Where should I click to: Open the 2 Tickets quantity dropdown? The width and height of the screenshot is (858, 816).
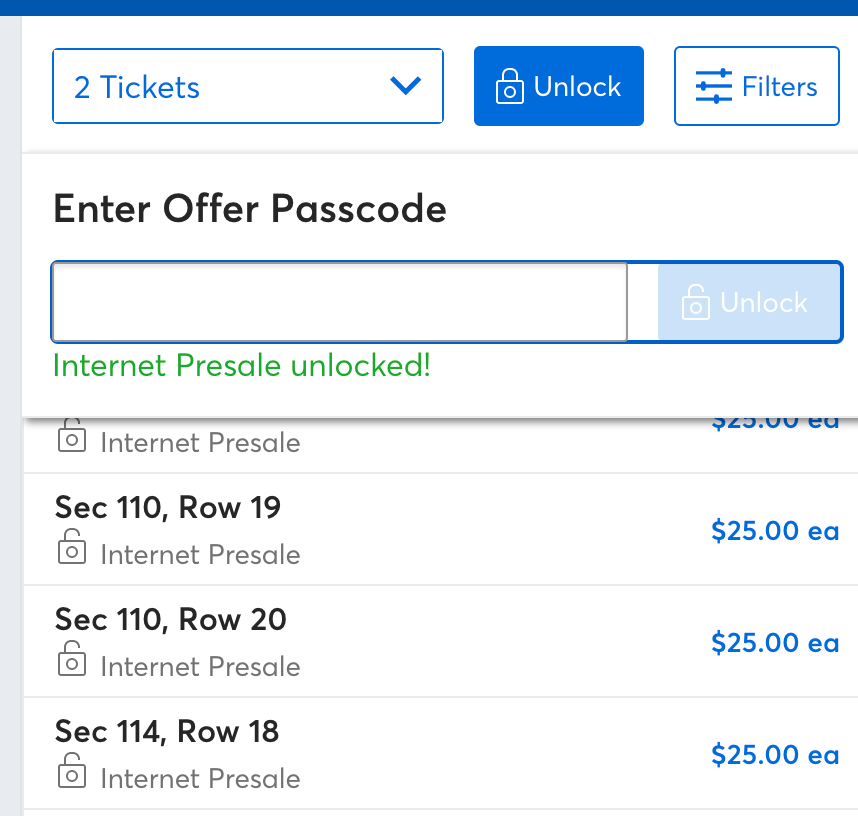248,86
